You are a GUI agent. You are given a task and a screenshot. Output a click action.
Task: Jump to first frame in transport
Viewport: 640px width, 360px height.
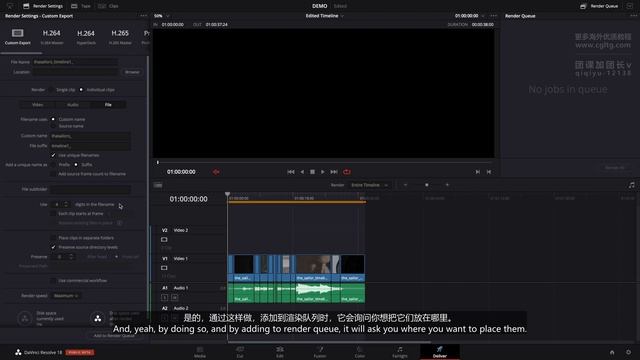pos(291,172)
